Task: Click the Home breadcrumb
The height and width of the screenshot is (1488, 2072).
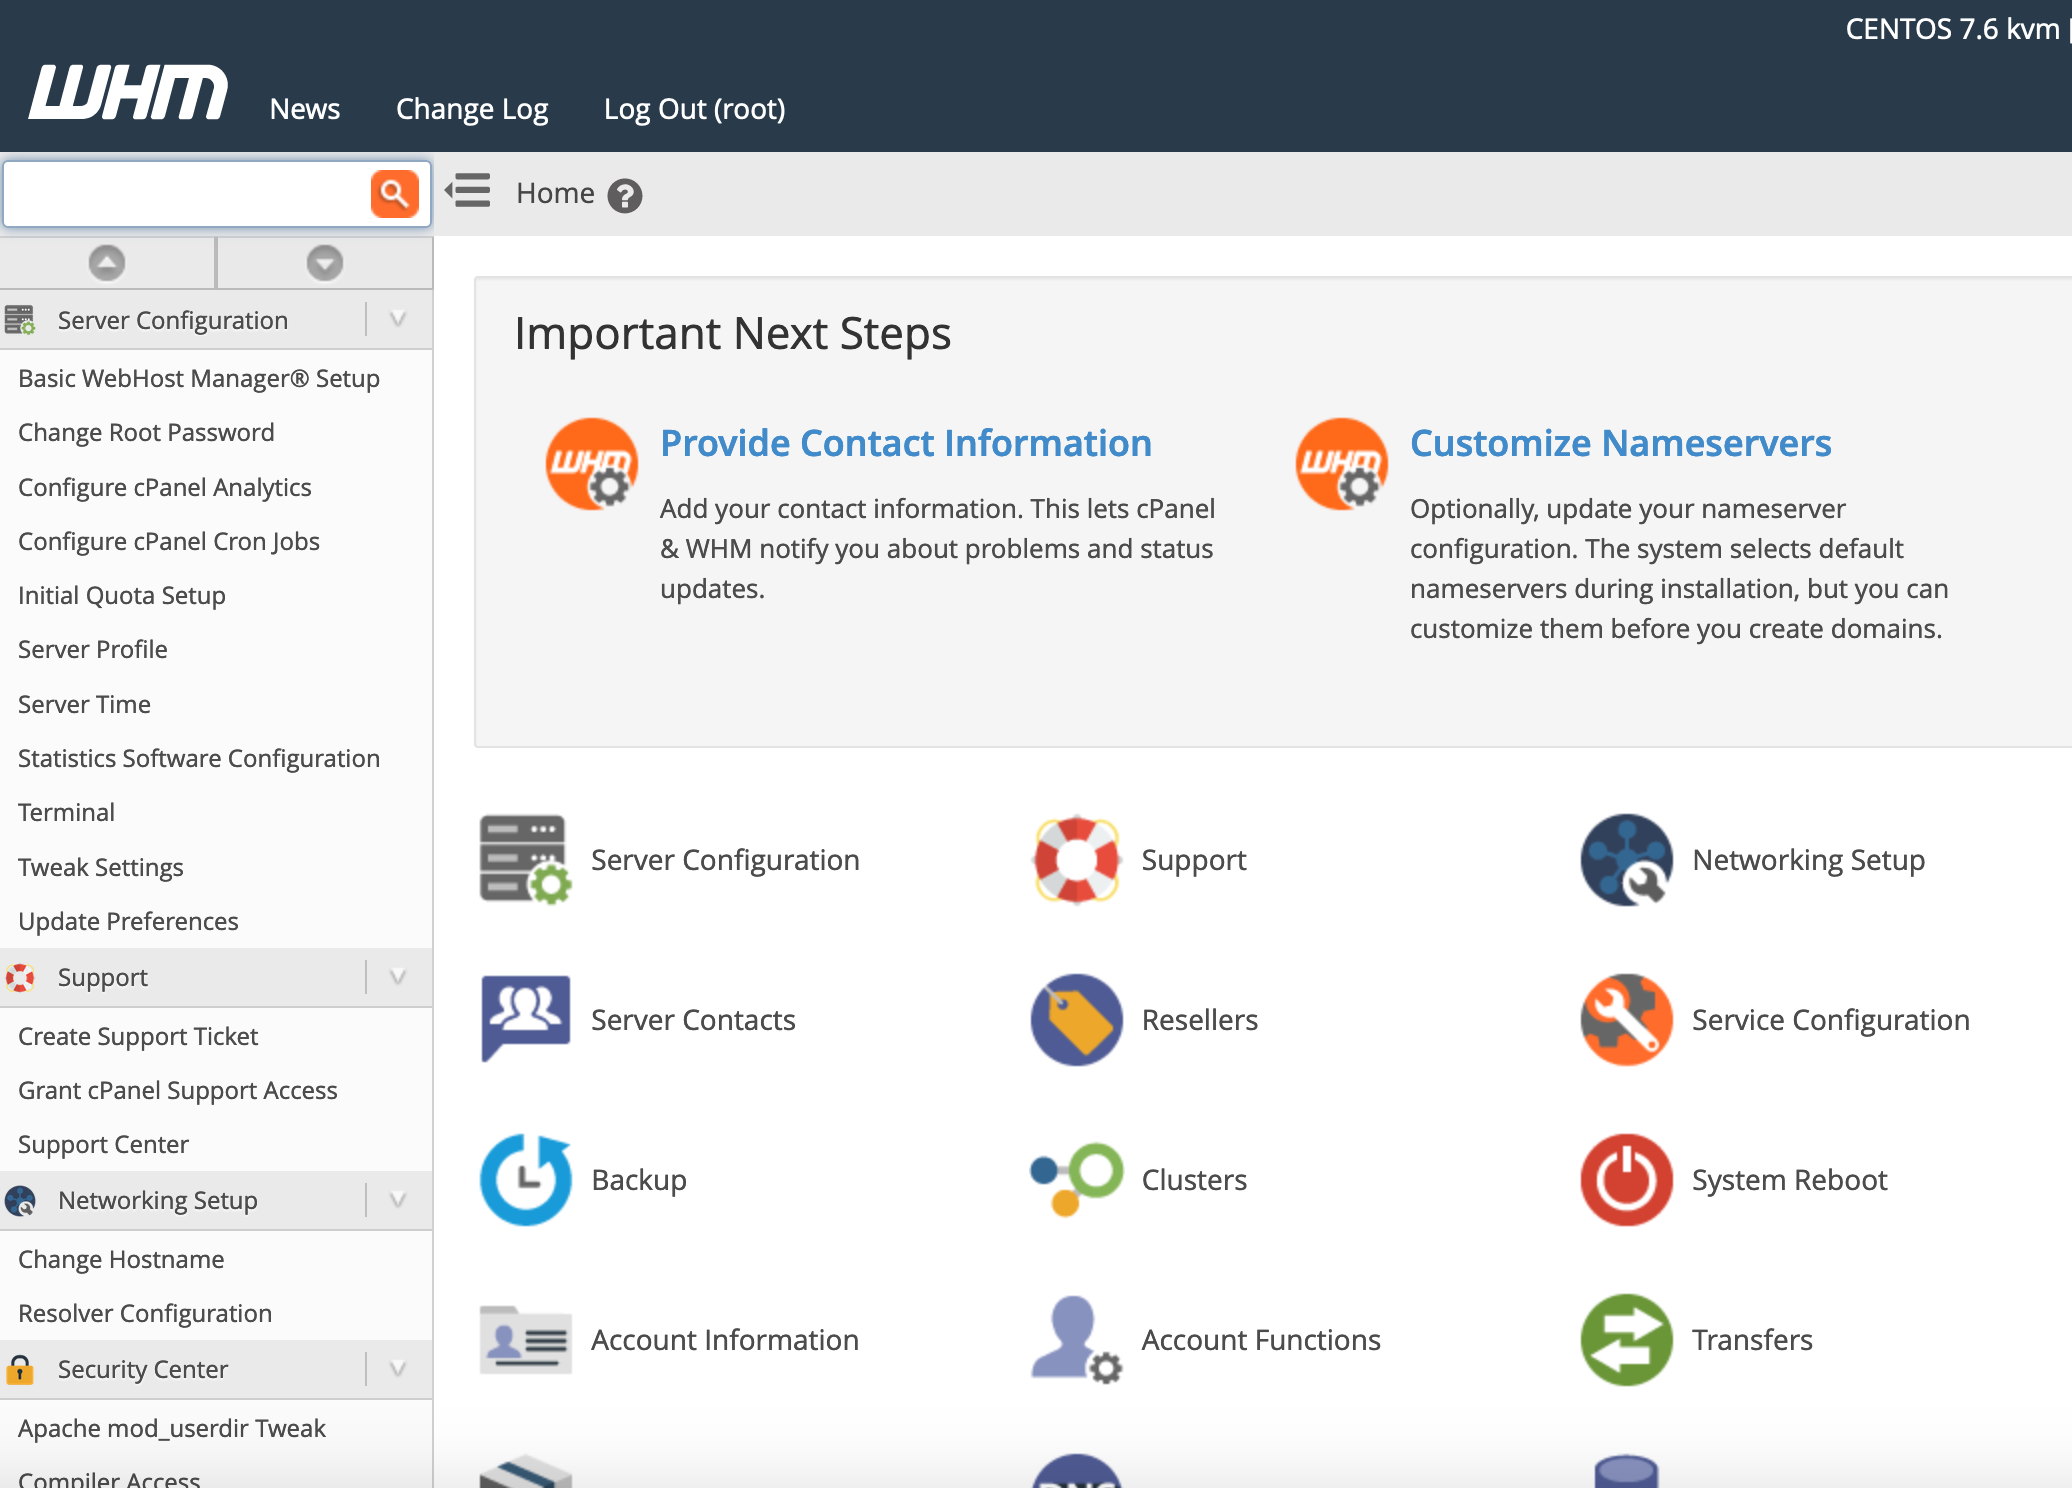Action: 555,193
